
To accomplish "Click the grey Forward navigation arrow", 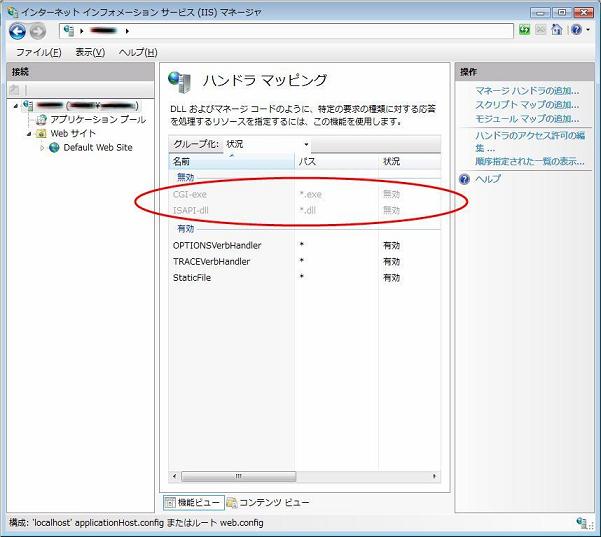I will (x=38, y=31).
